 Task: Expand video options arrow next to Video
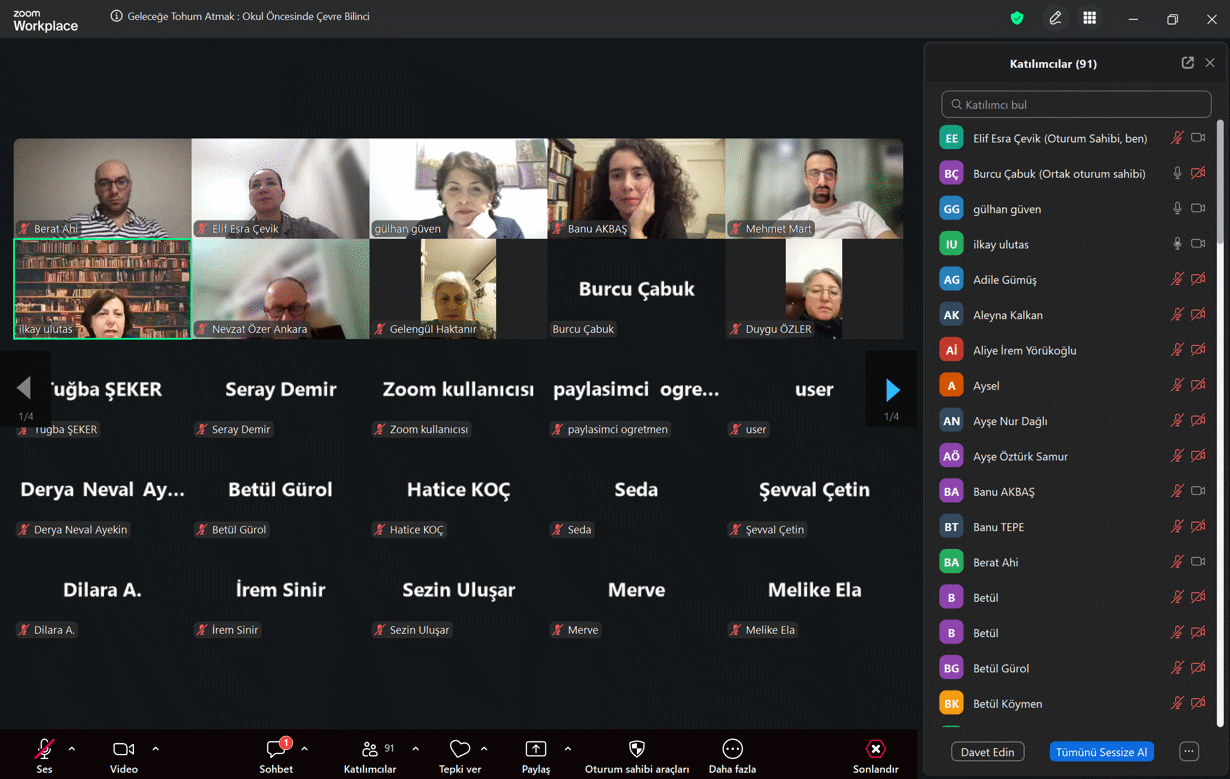point(156,749)
